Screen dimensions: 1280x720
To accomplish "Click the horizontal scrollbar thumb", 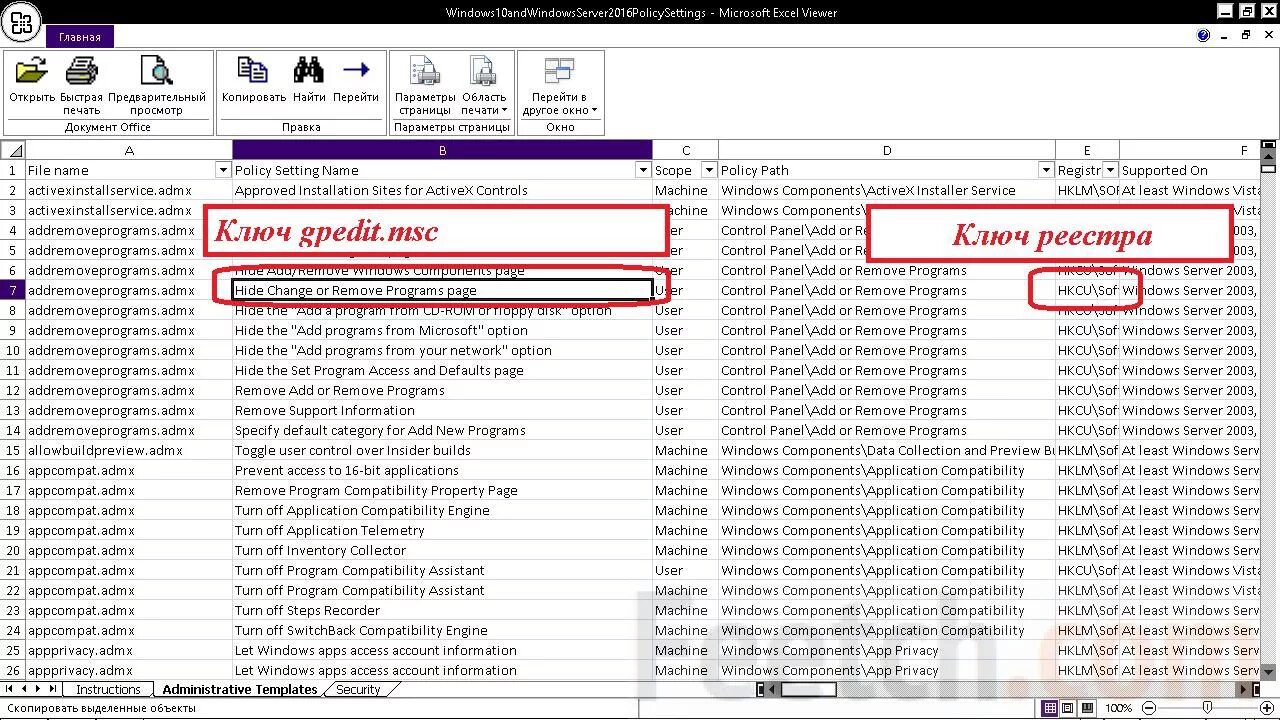I will click(808, 689).
